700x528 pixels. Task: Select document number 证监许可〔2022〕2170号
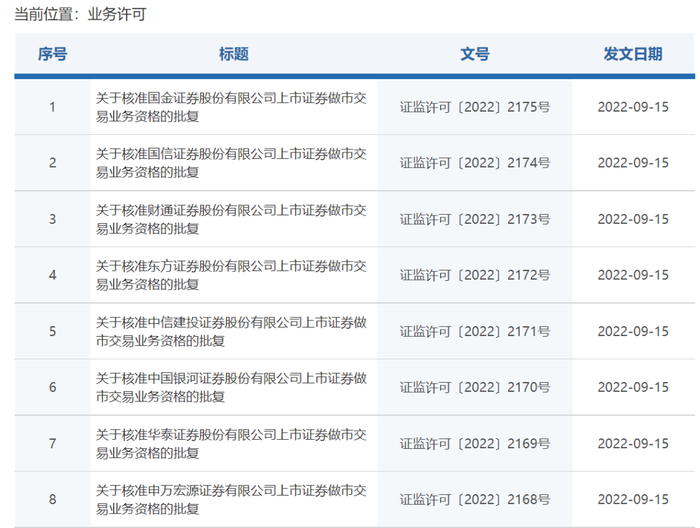point(475,387)
